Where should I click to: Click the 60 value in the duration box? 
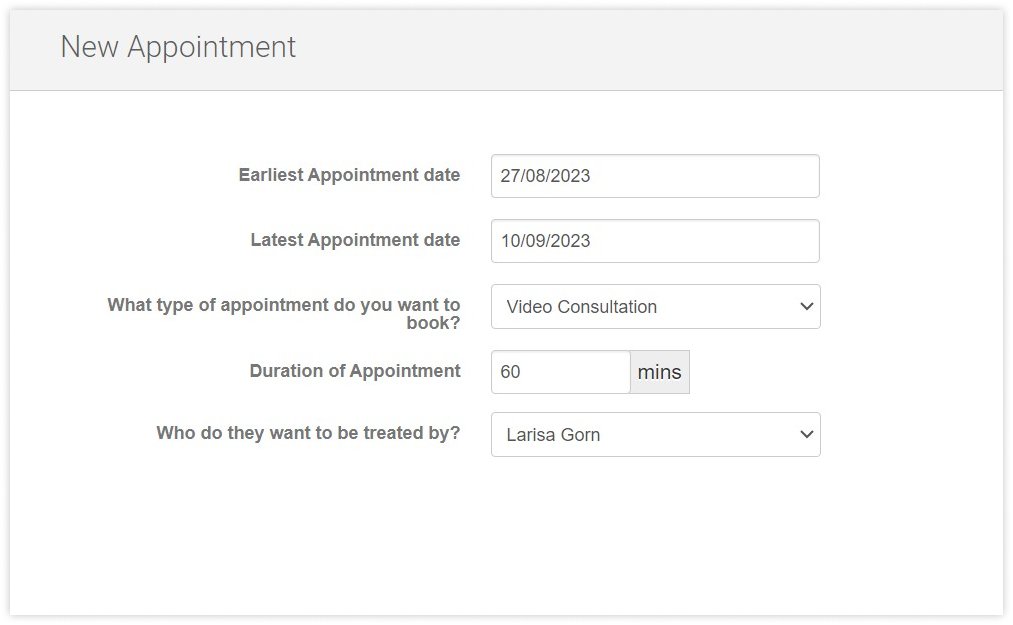pyautogui.click(x=511, y=372)
